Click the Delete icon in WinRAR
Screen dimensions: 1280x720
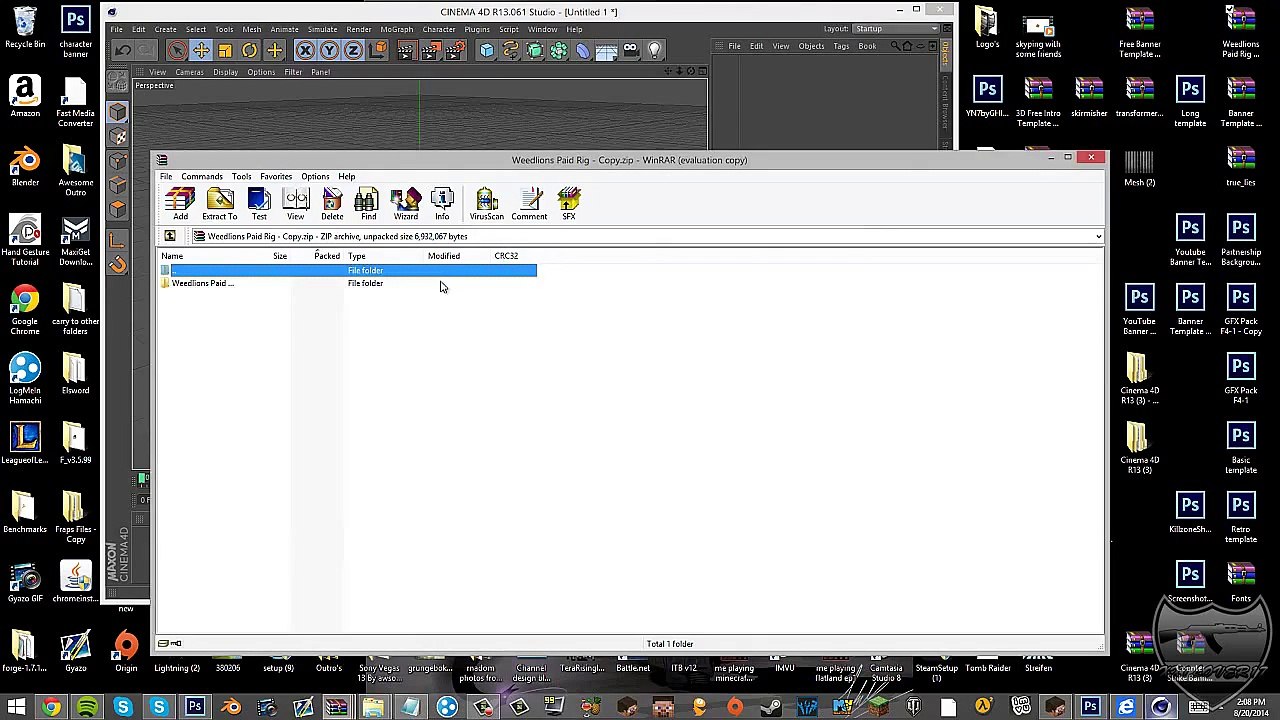(332, 203)
